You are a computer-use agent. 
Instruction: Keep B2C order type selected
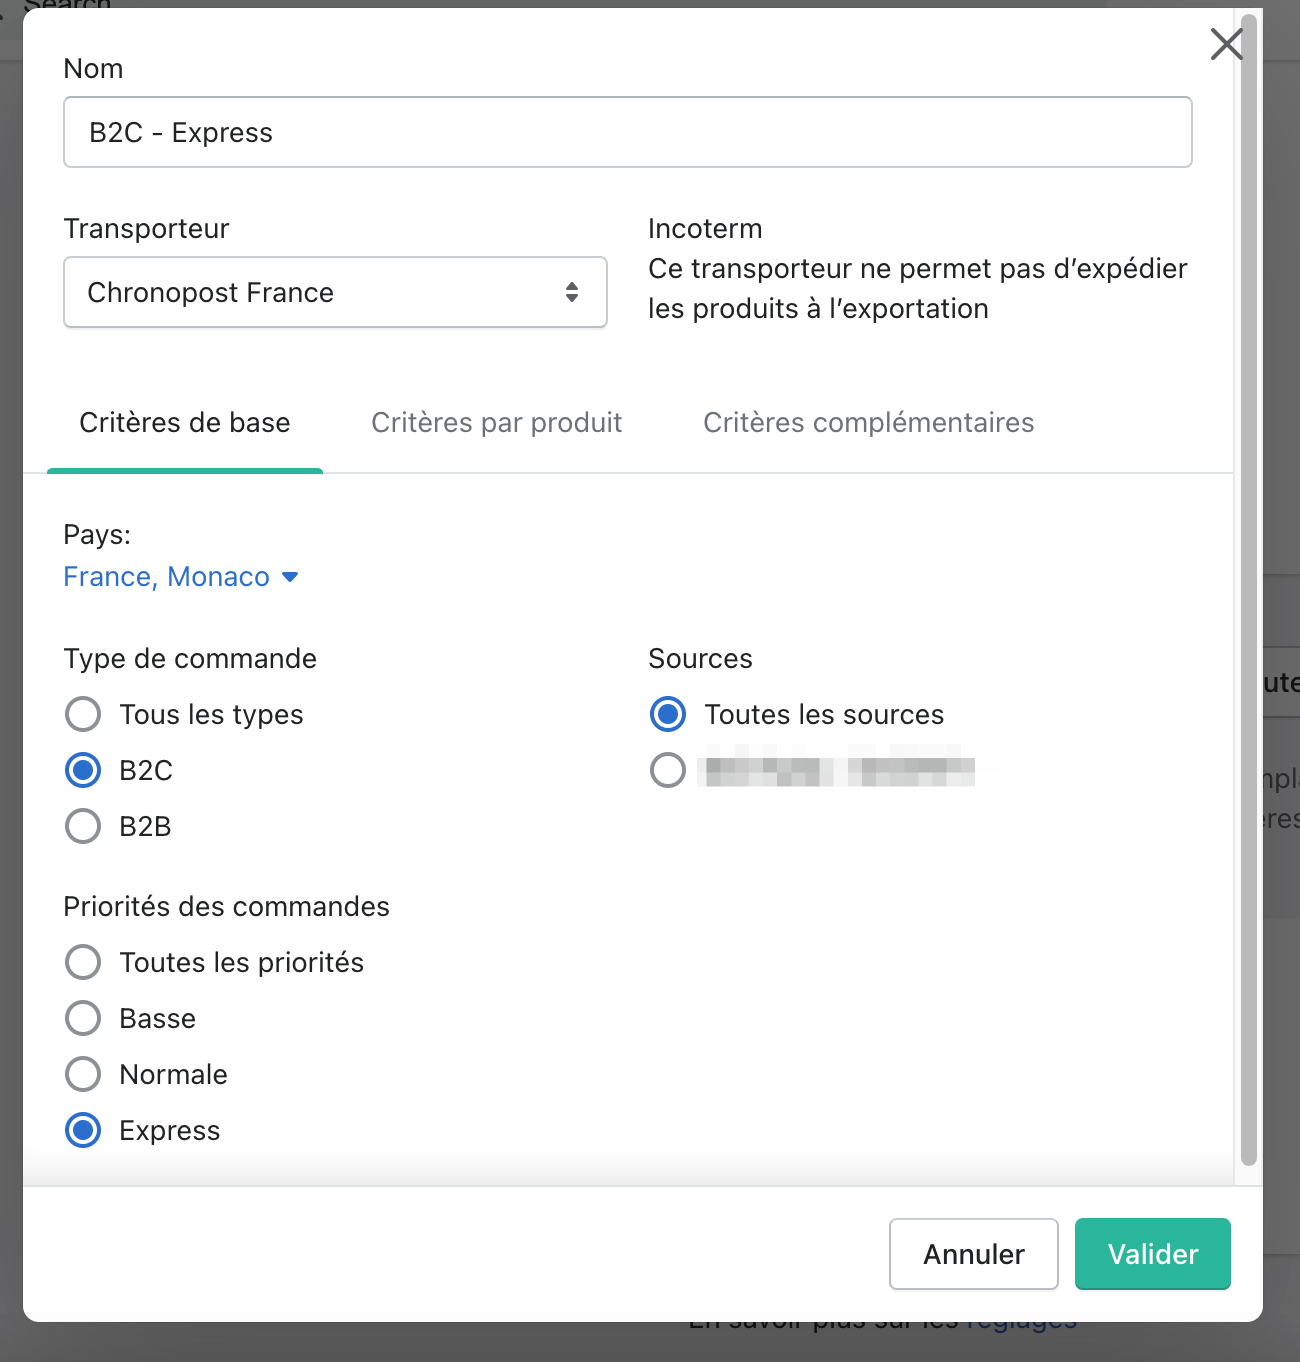click(83, 770)
